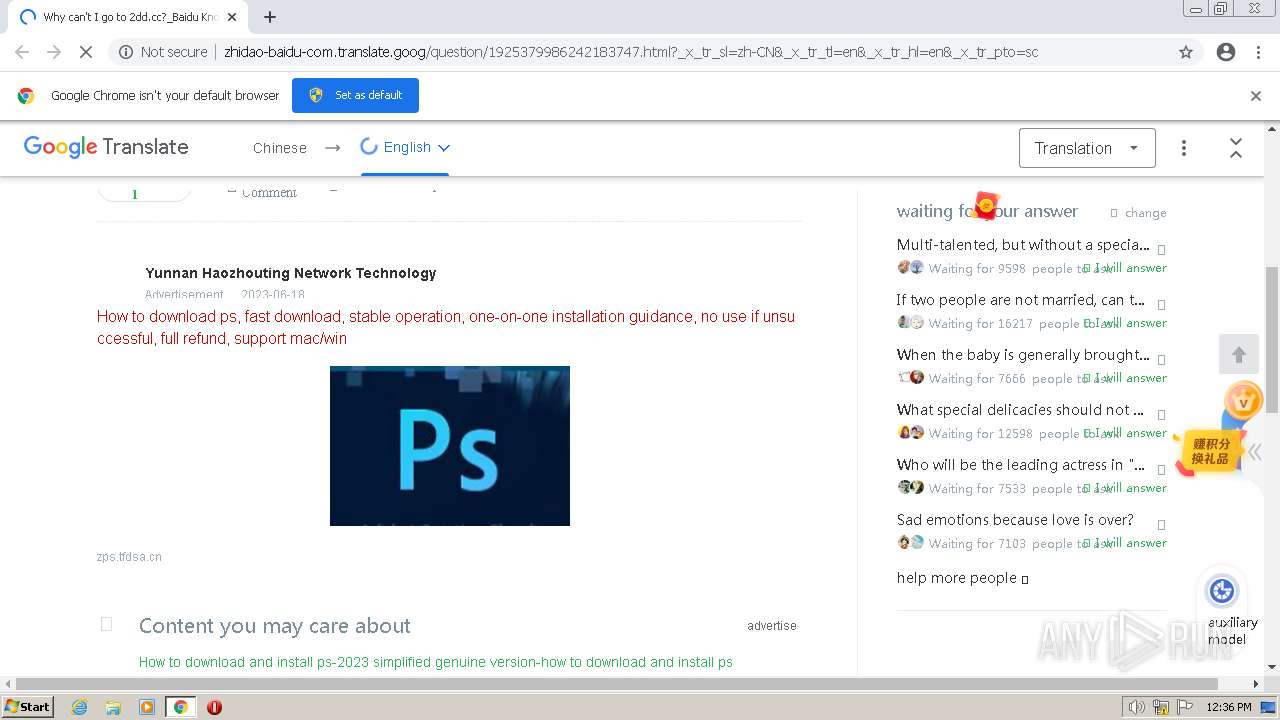Open Windows Explorer folder from taskbar
Viewport: 1280px width, 720px height.
coord(113,707)
